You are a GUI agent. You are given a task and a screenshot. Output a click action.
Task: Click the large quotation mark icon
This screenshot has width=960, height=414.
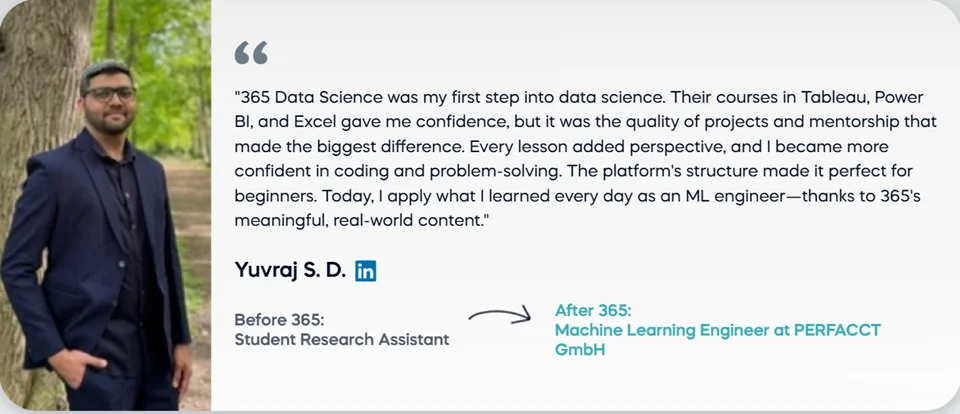point(251,53)
